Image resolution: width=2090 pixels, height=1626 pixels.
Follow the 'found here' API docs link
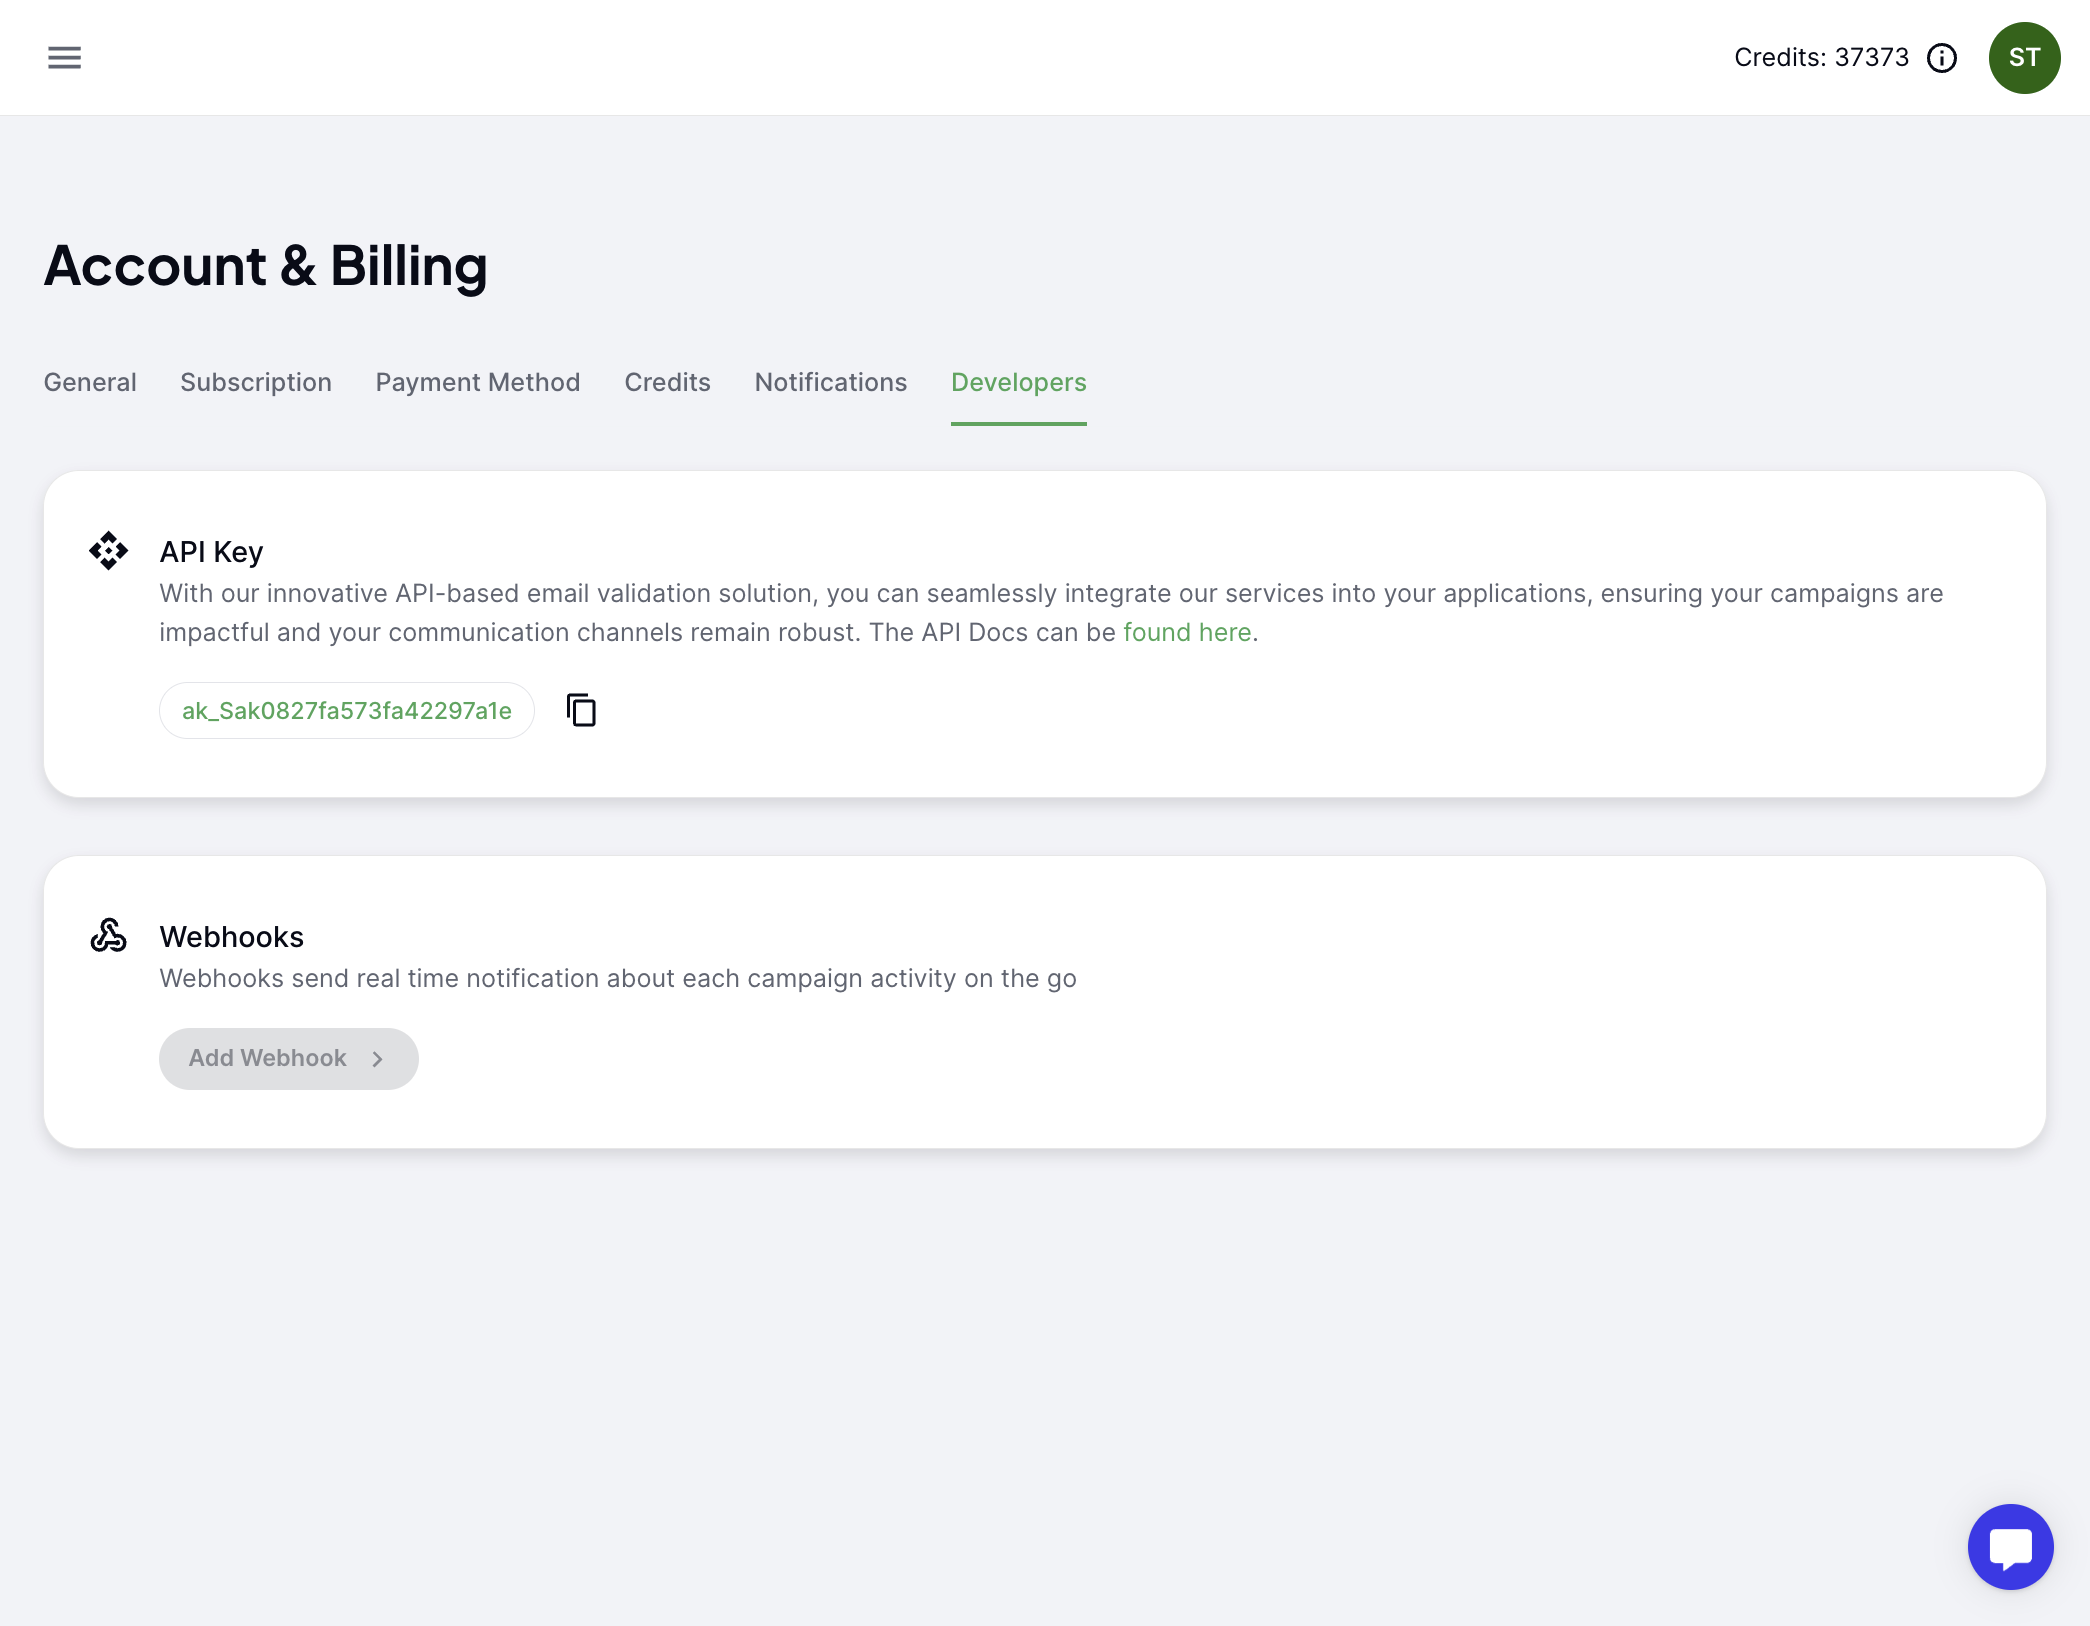coord(1187,632)
